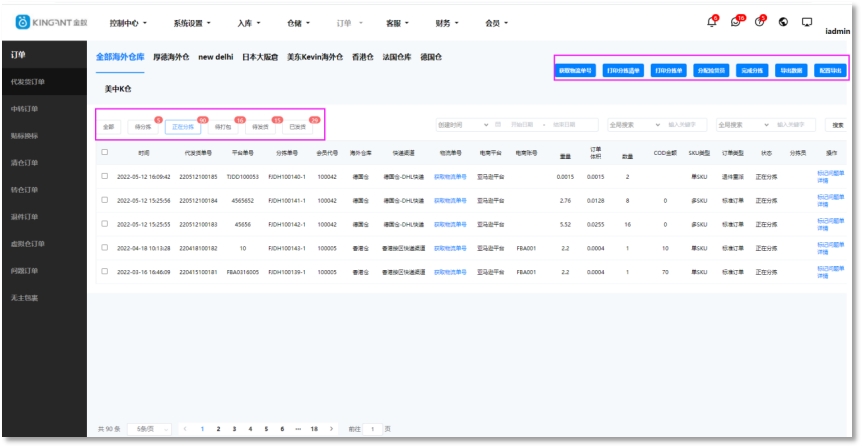
Task: Open the 6条/页 page size dropdown
Action: coord(149,429)
